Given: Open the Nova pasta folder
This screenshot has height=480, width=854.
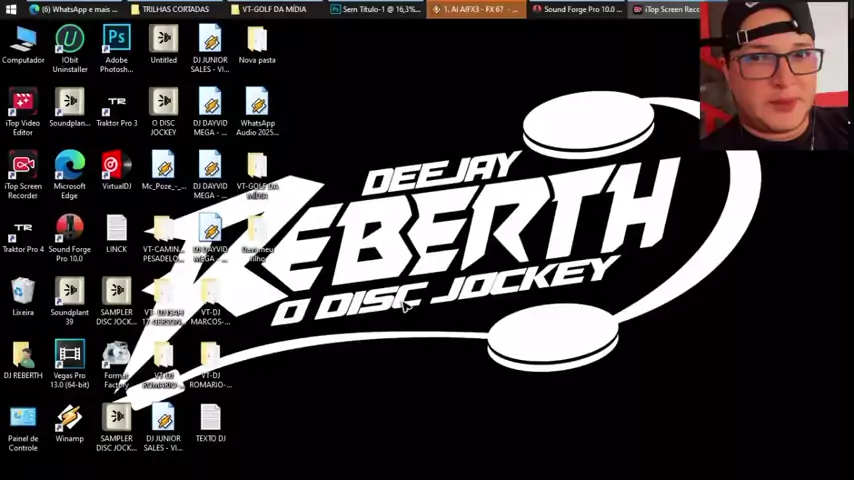Looking at the screenshot, I should coord(257,40).
